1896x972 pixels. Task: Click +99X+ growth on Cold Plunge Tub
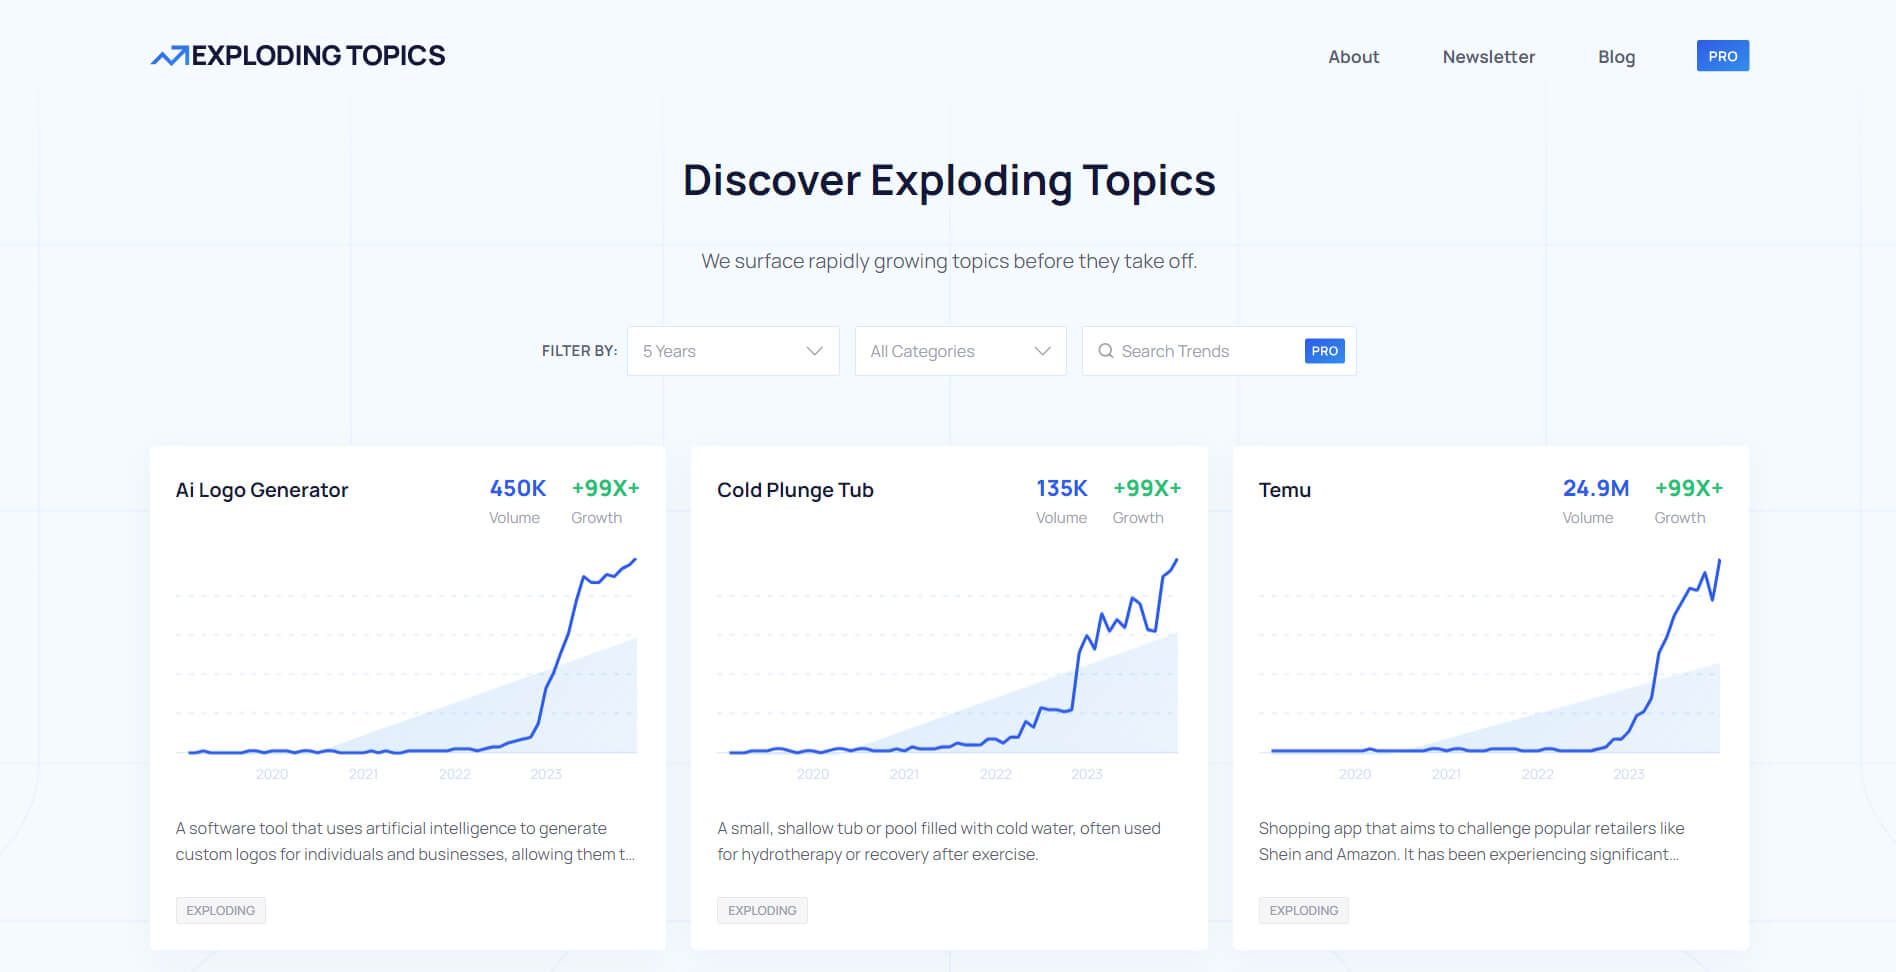coord(1147,488)
